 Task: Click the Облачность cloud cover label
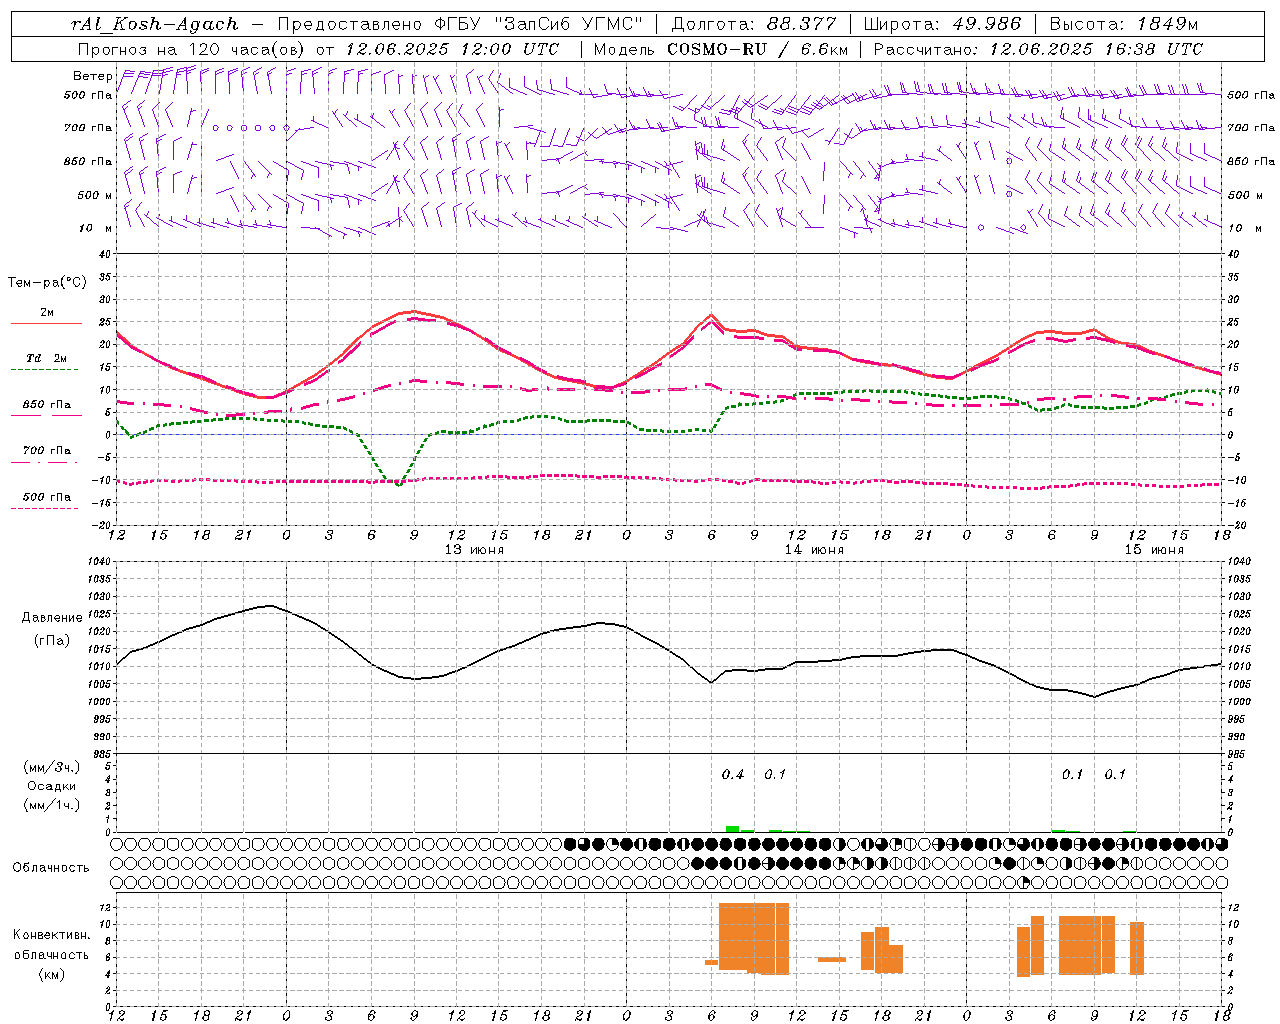click(51, 868)
